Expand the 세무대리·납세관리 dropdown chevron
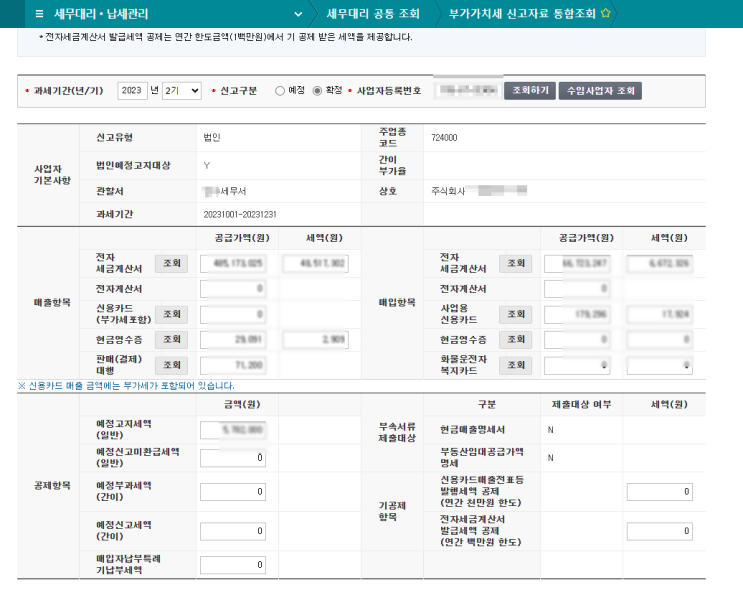 (x=298, y=14)
